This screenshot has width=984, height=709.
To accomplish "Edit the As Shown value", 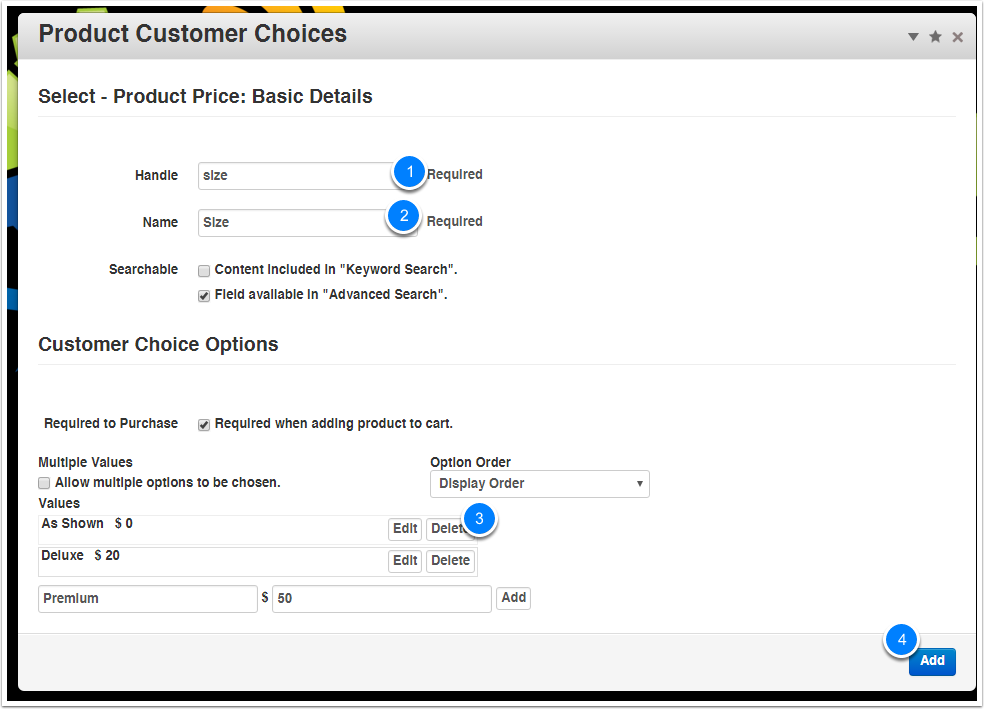I will pyautogui.click(x=405, y=529).
